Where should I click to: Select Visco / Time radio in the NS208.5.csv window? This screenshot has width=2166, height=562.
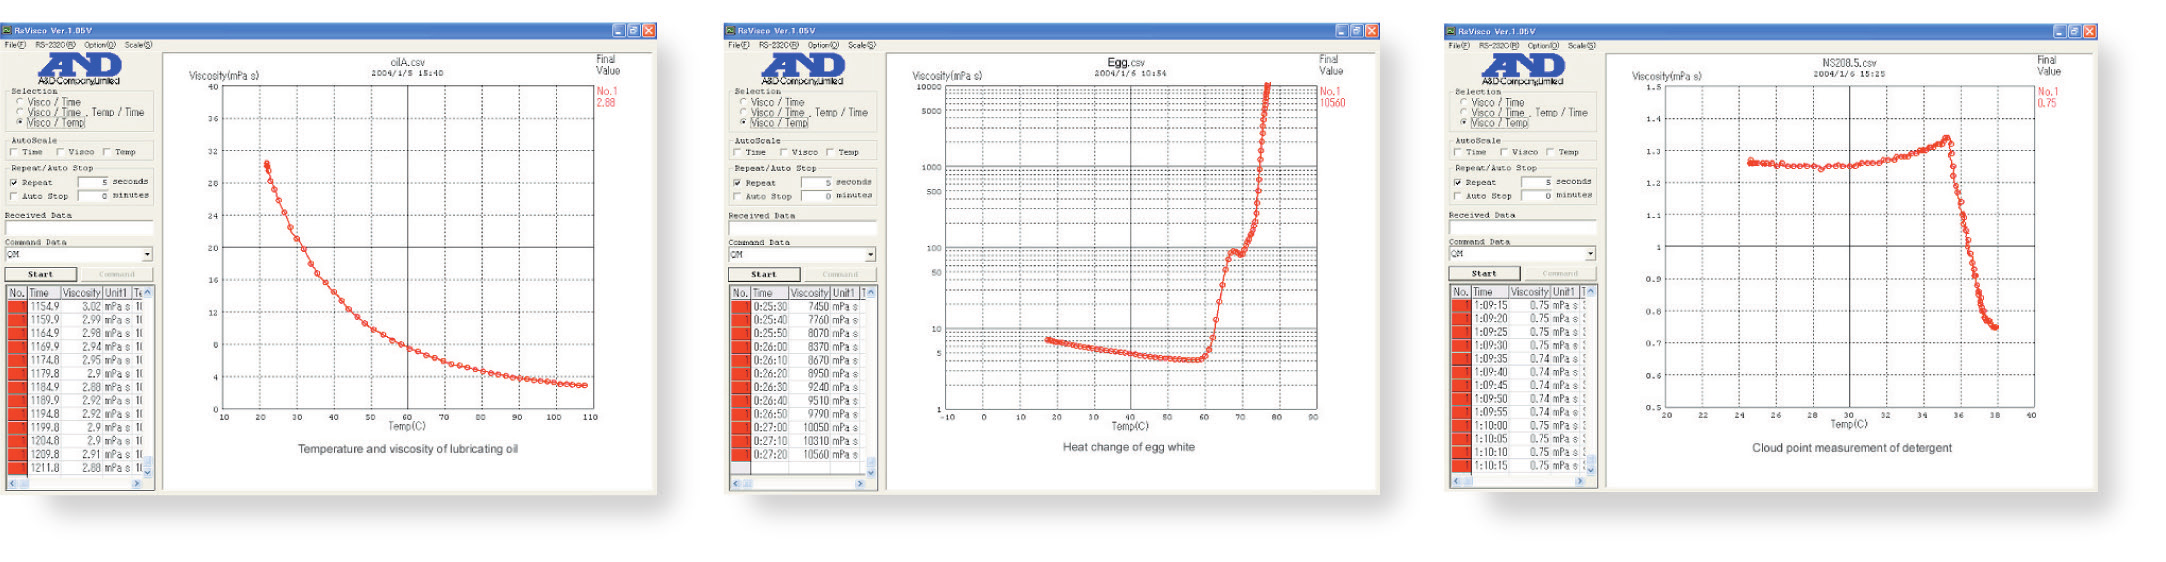[1463, 102]
